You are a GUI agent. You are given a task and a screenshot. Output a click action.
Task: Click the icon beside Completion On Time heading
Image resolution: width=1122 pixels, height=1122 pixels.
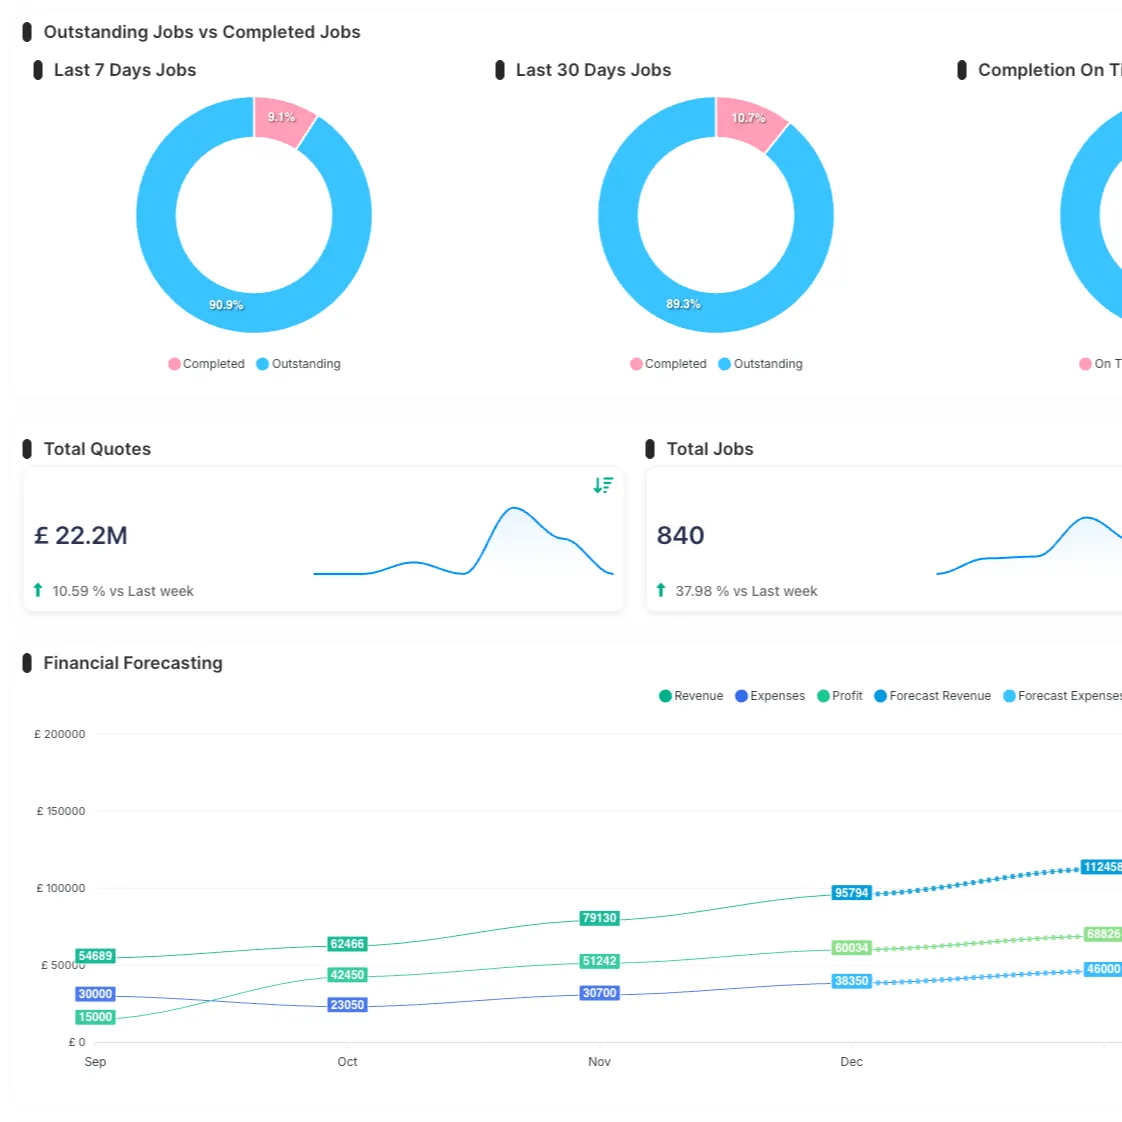(x=962, y=70)
